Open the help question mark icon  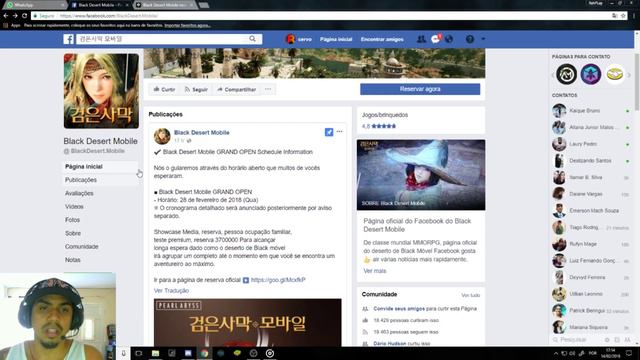pos(470,39)
